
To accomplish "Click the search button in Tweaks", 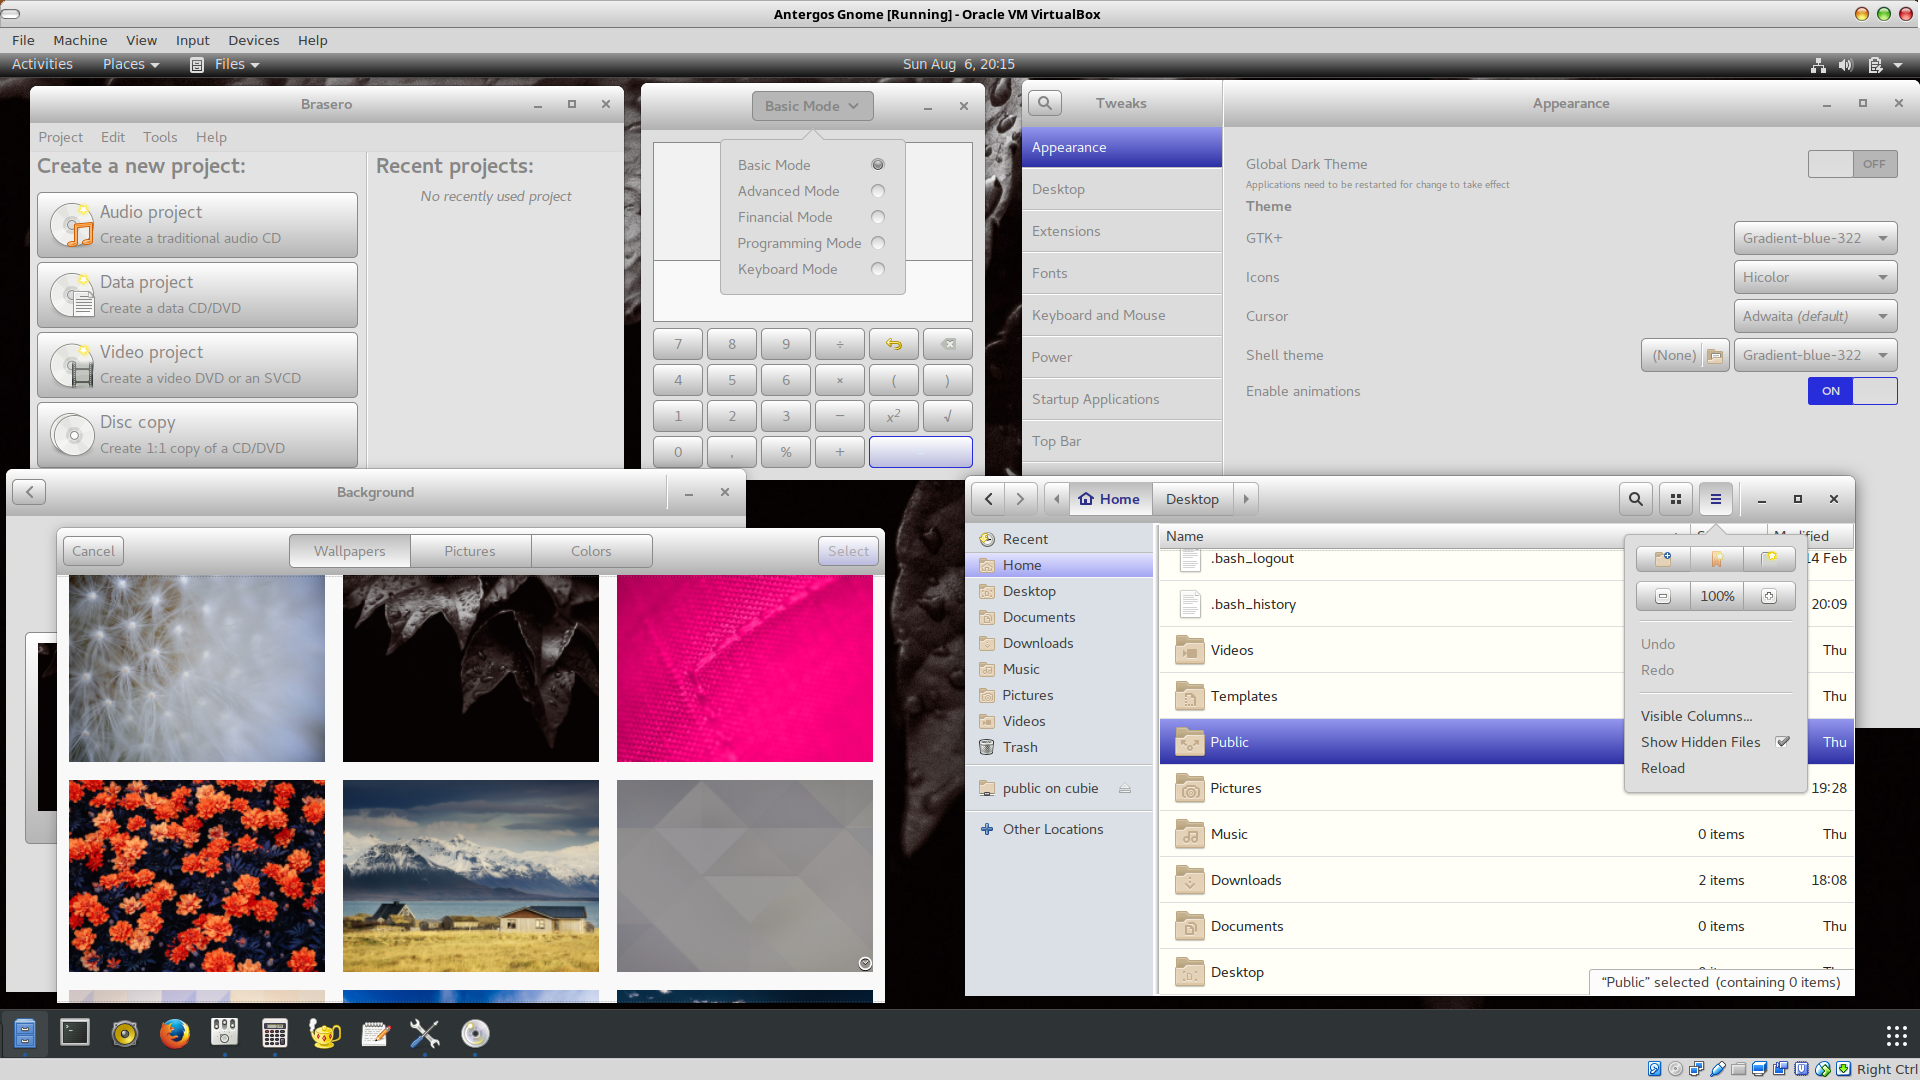I will click(x=1044, y=103).
